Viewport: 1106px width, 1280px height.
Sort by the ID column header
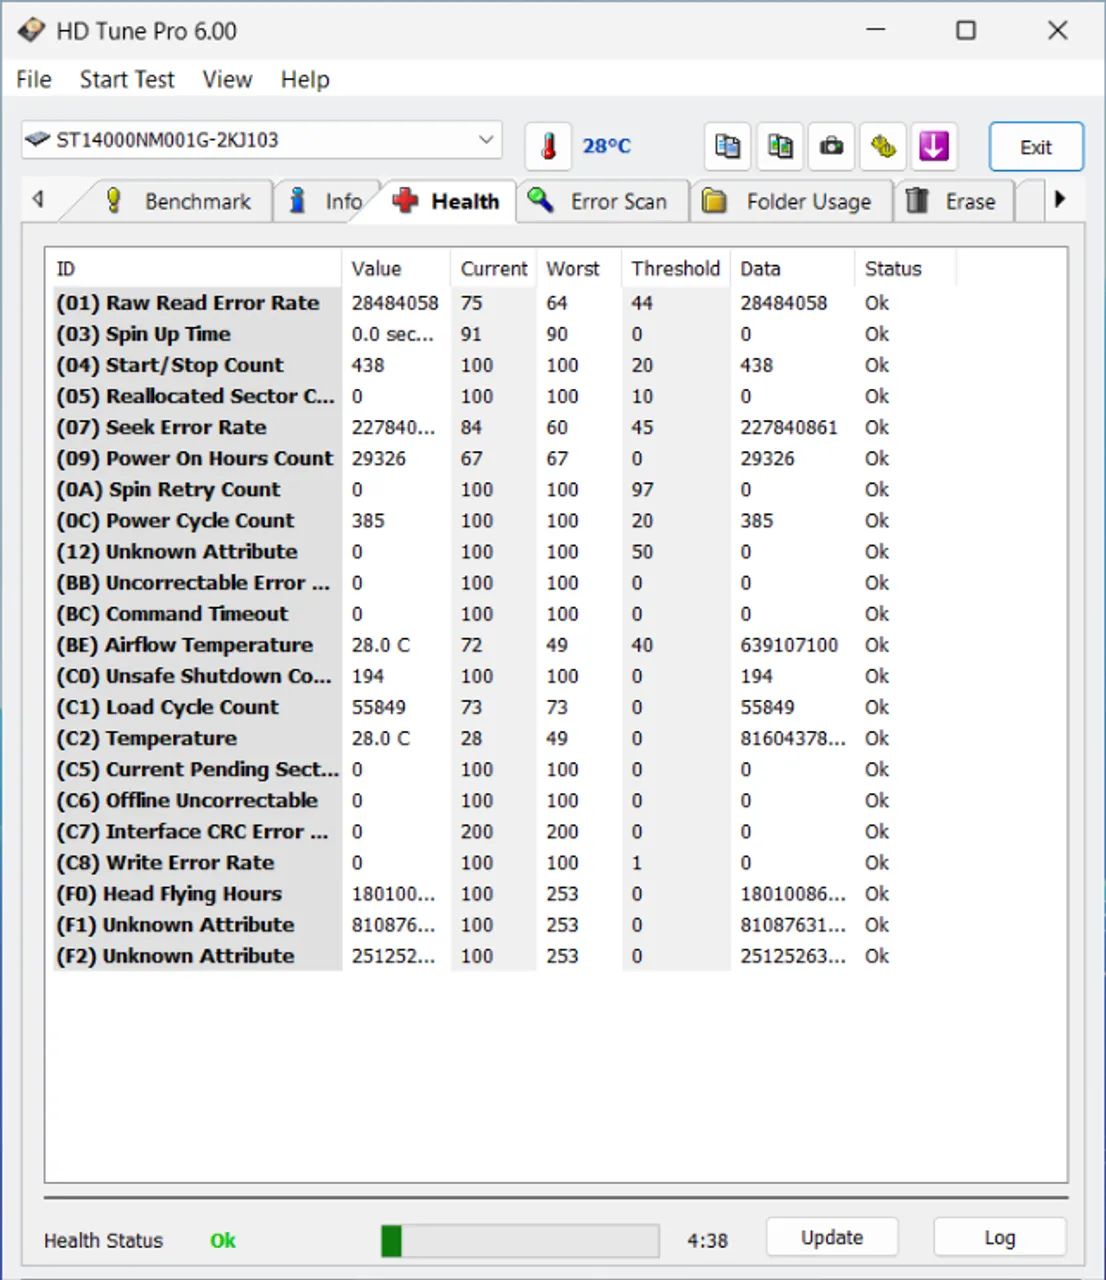point(195,268)
